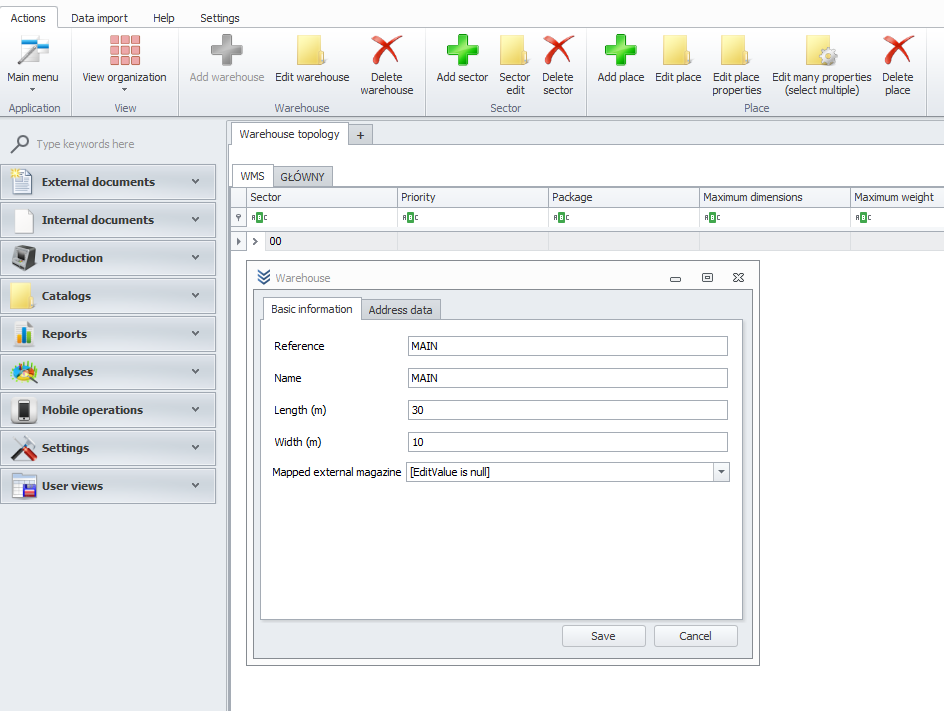Click the Maximum dimensions column header
Screen dimensions: 944x711
point(774,197)
